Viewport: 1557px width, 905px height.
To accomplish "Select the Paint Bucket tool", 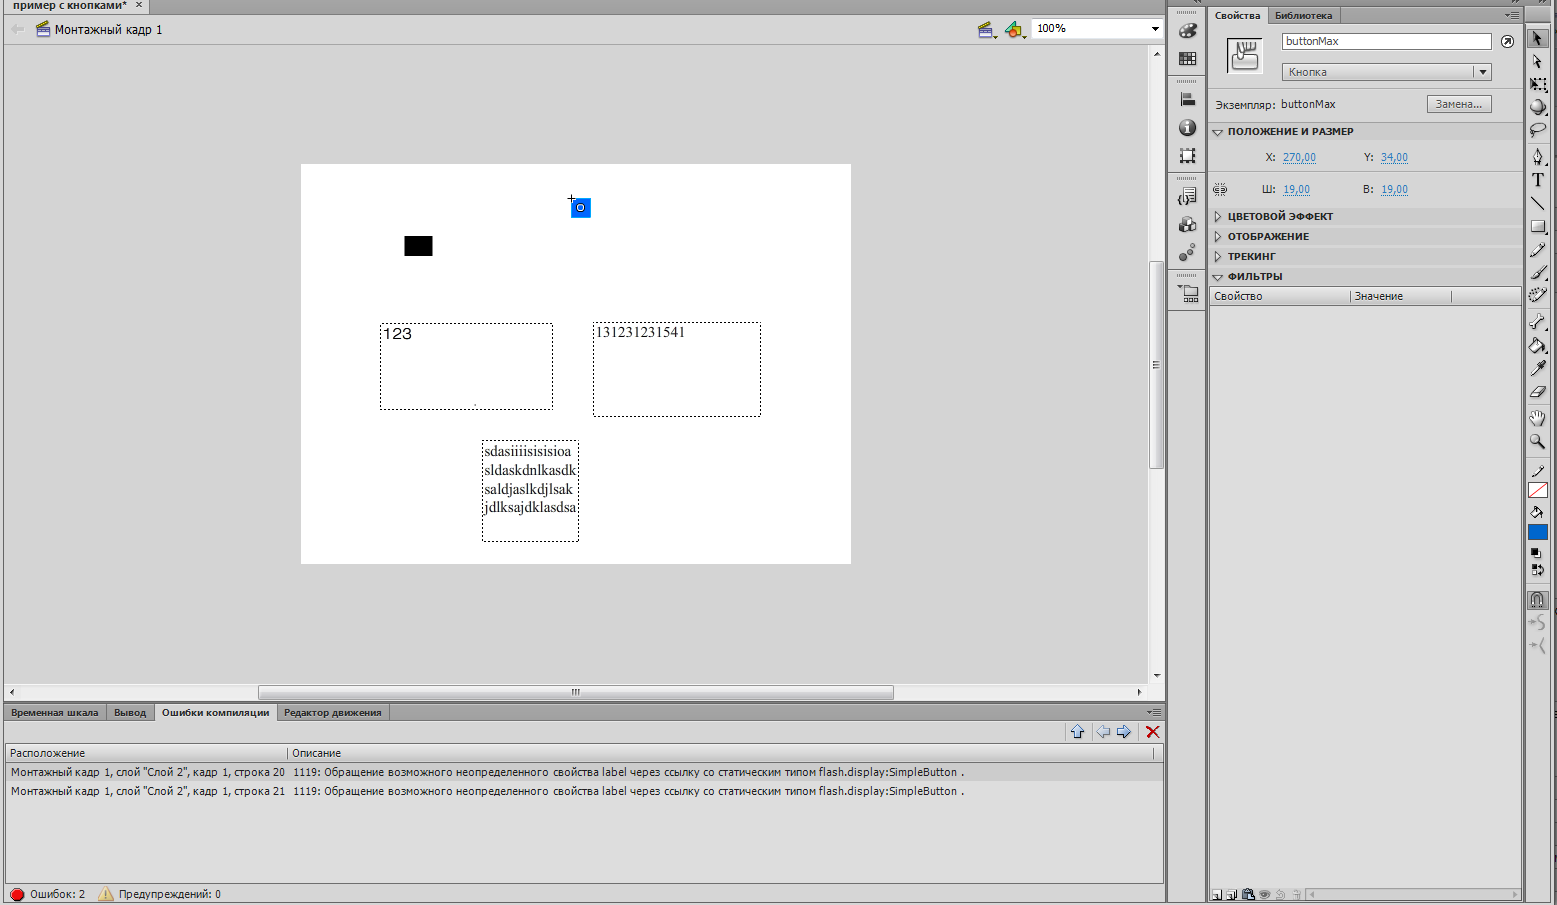I will [1538, 345].
